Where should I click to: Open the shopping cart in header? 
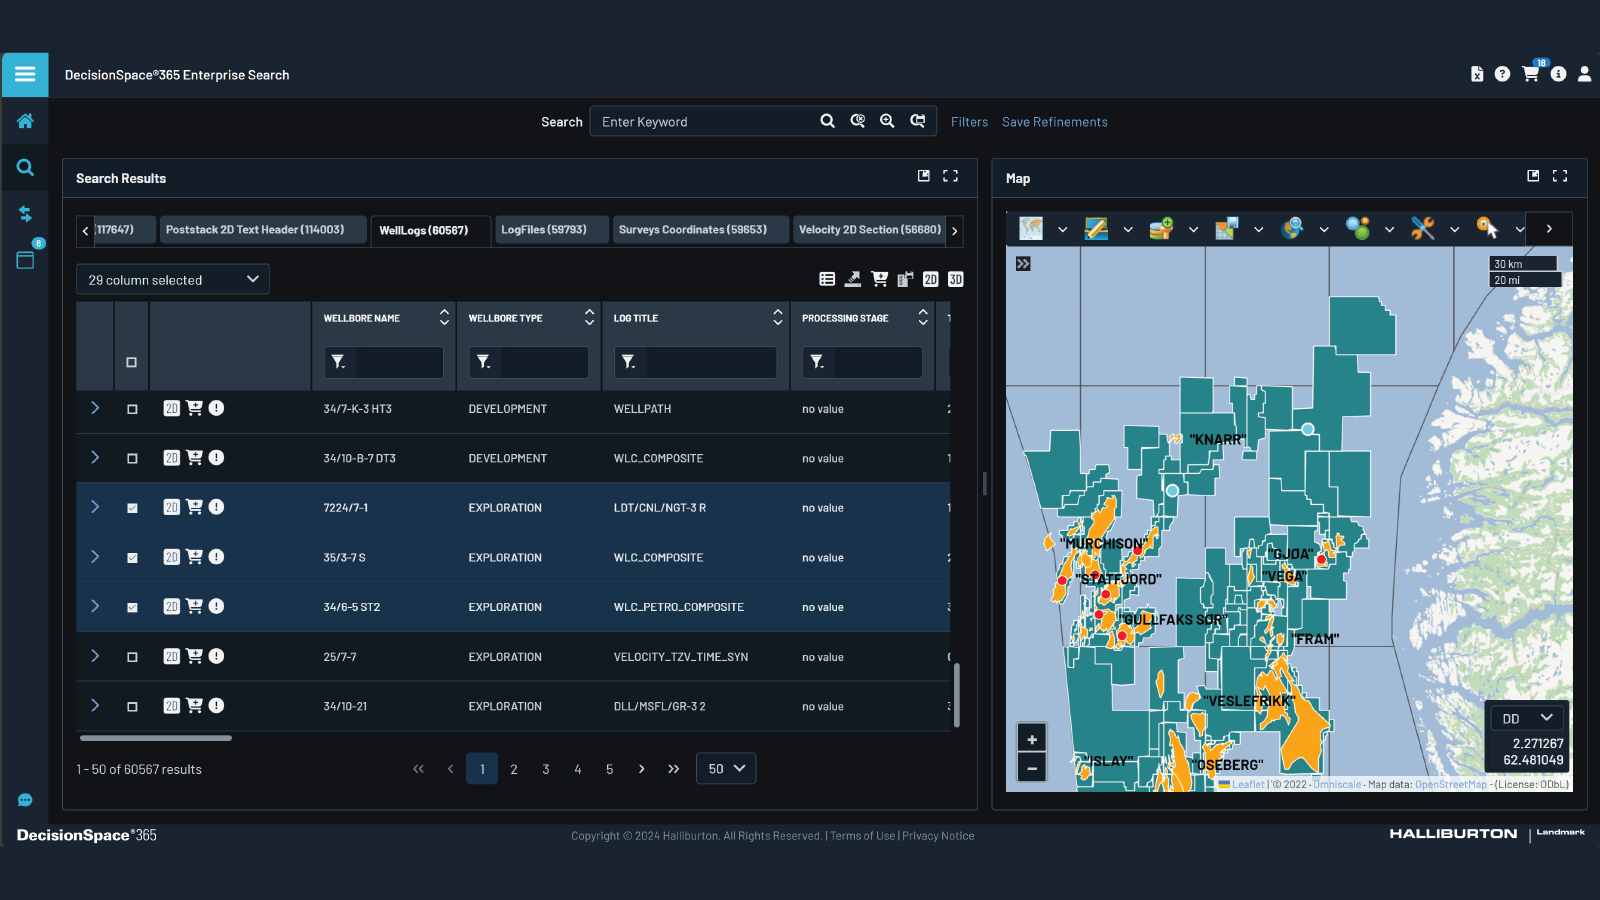(x=1530, y=74)
